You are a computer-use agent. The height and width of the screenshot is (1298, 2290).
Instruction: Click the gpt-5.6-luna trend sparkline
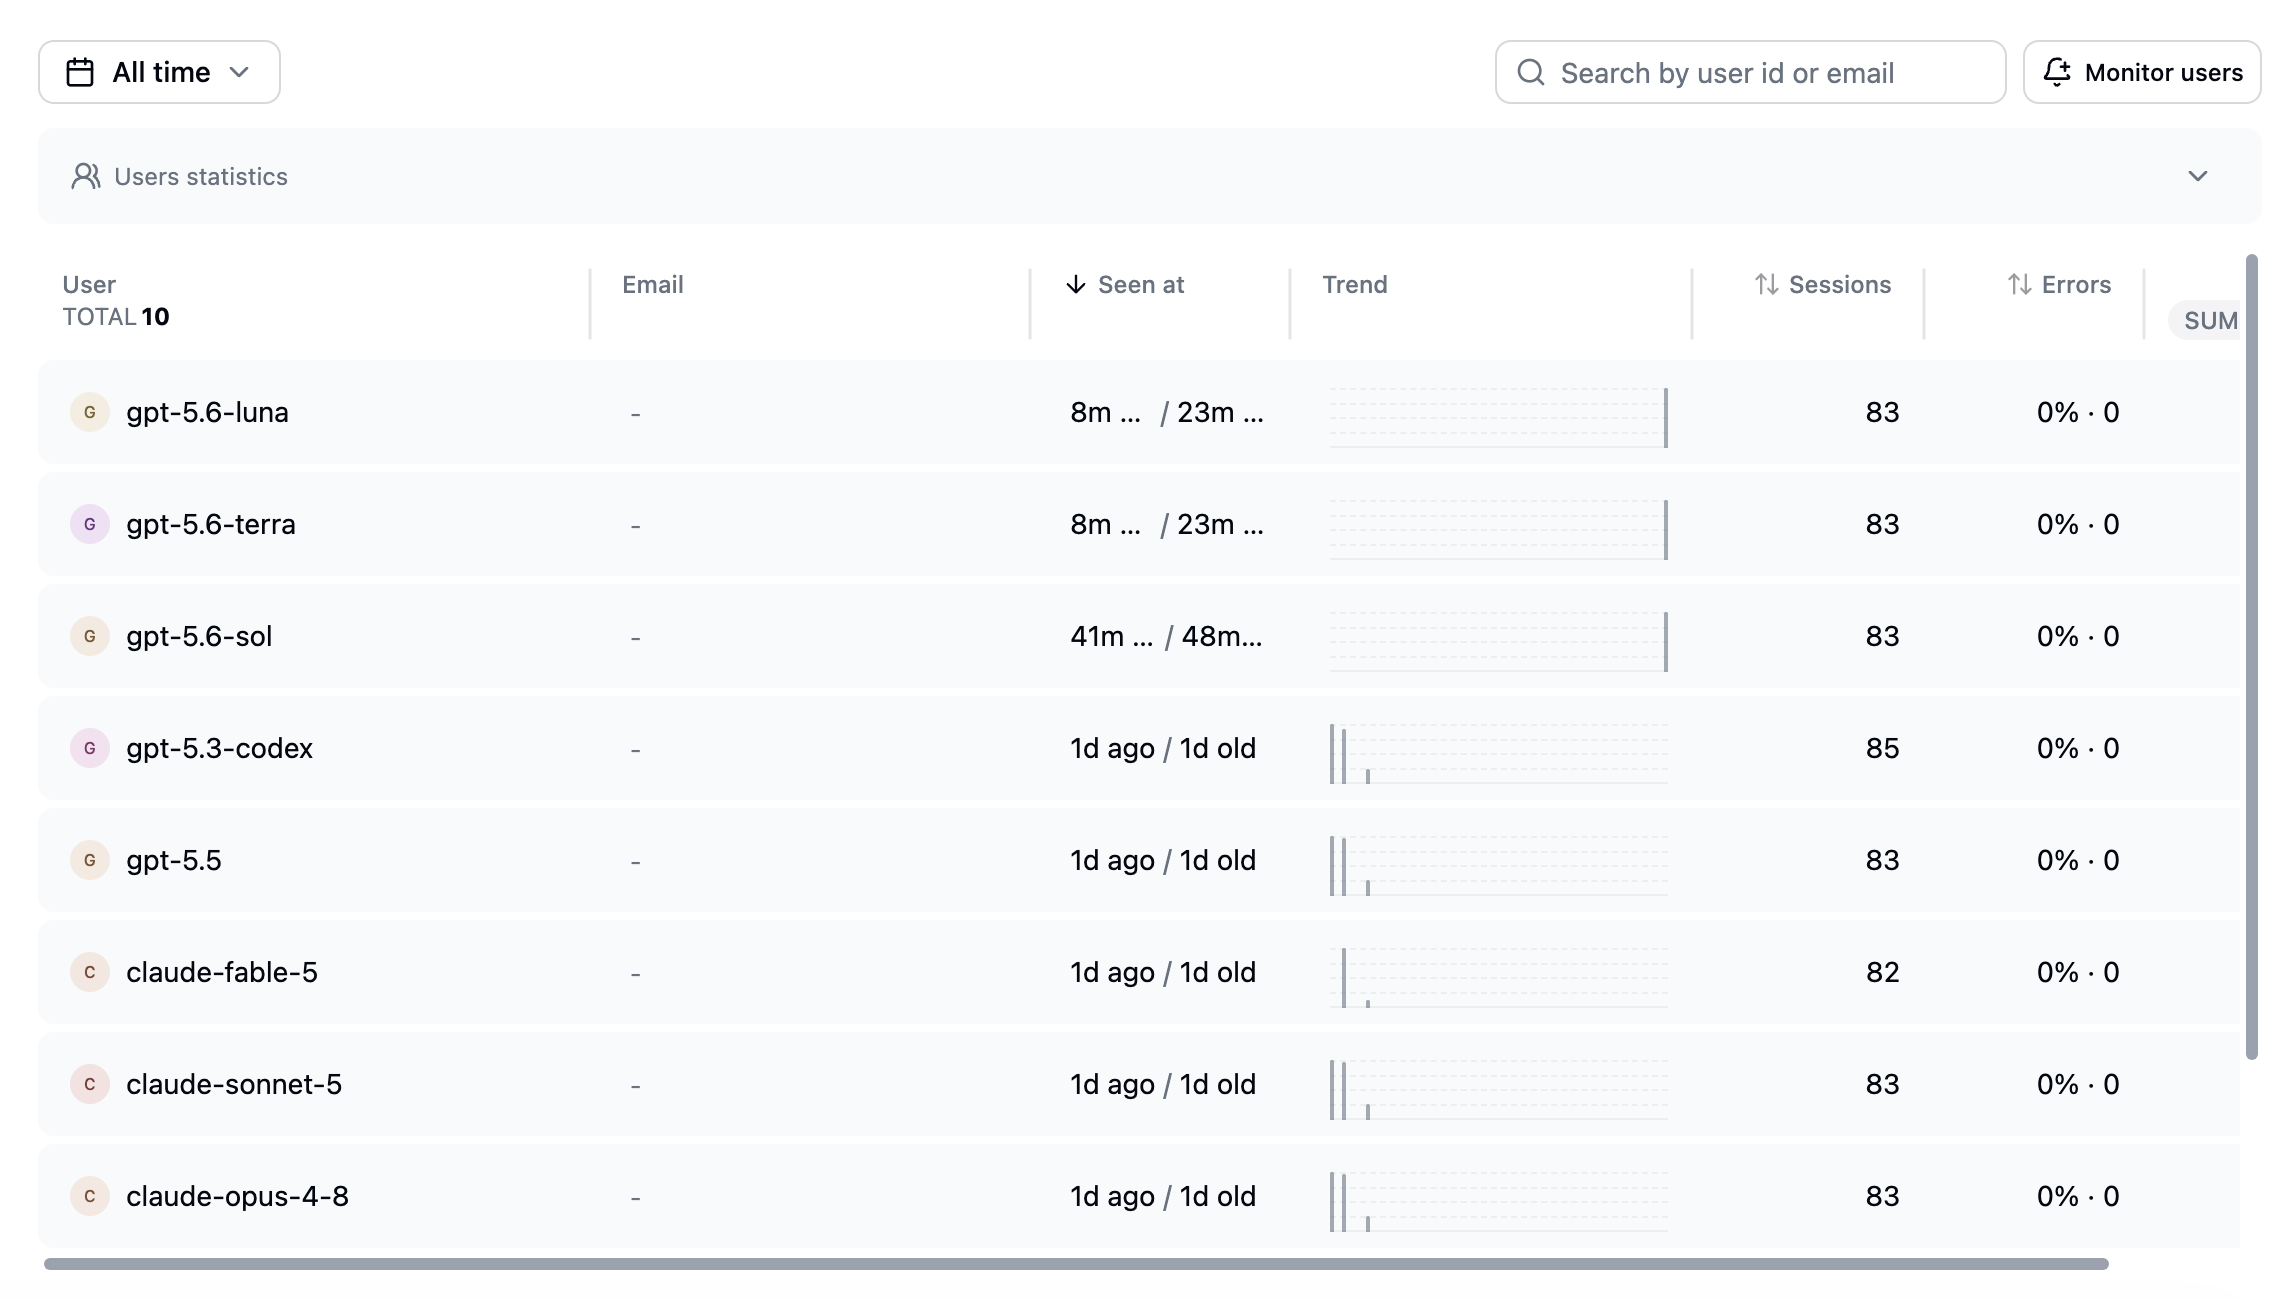[x=1499, y=417]
